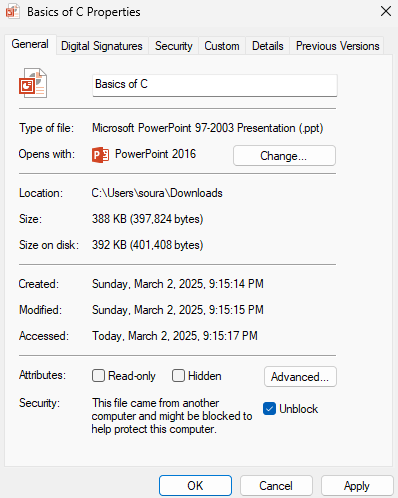Click the Cancel button
The height and width of the screenshot is (498, 398).
tap(276, 486)
